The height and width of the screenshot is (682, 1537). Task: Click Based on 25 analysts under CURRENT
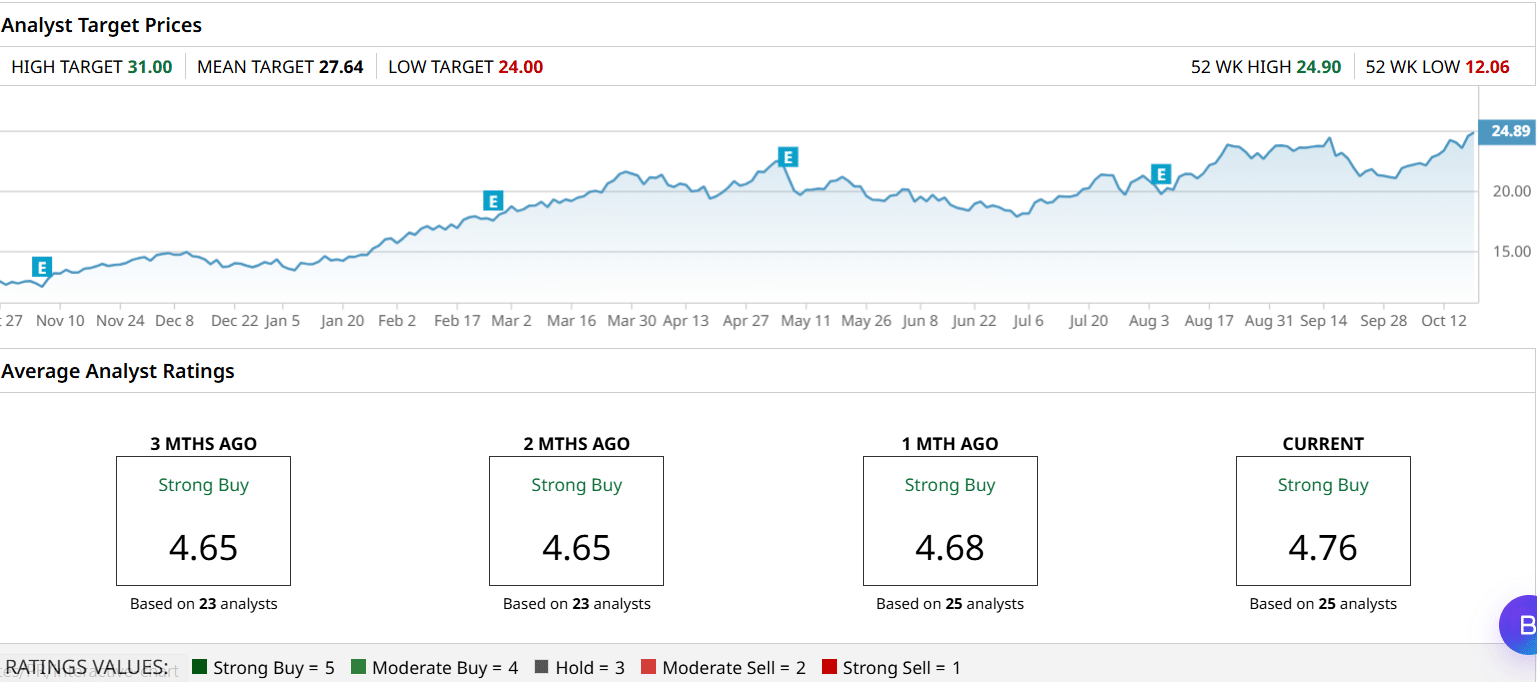(x=1323, y=604)
